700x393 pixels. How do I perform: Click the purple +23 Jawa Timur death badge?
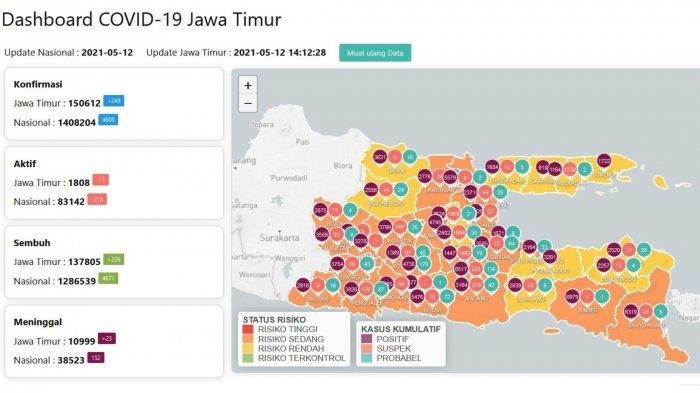coord(107,339)
